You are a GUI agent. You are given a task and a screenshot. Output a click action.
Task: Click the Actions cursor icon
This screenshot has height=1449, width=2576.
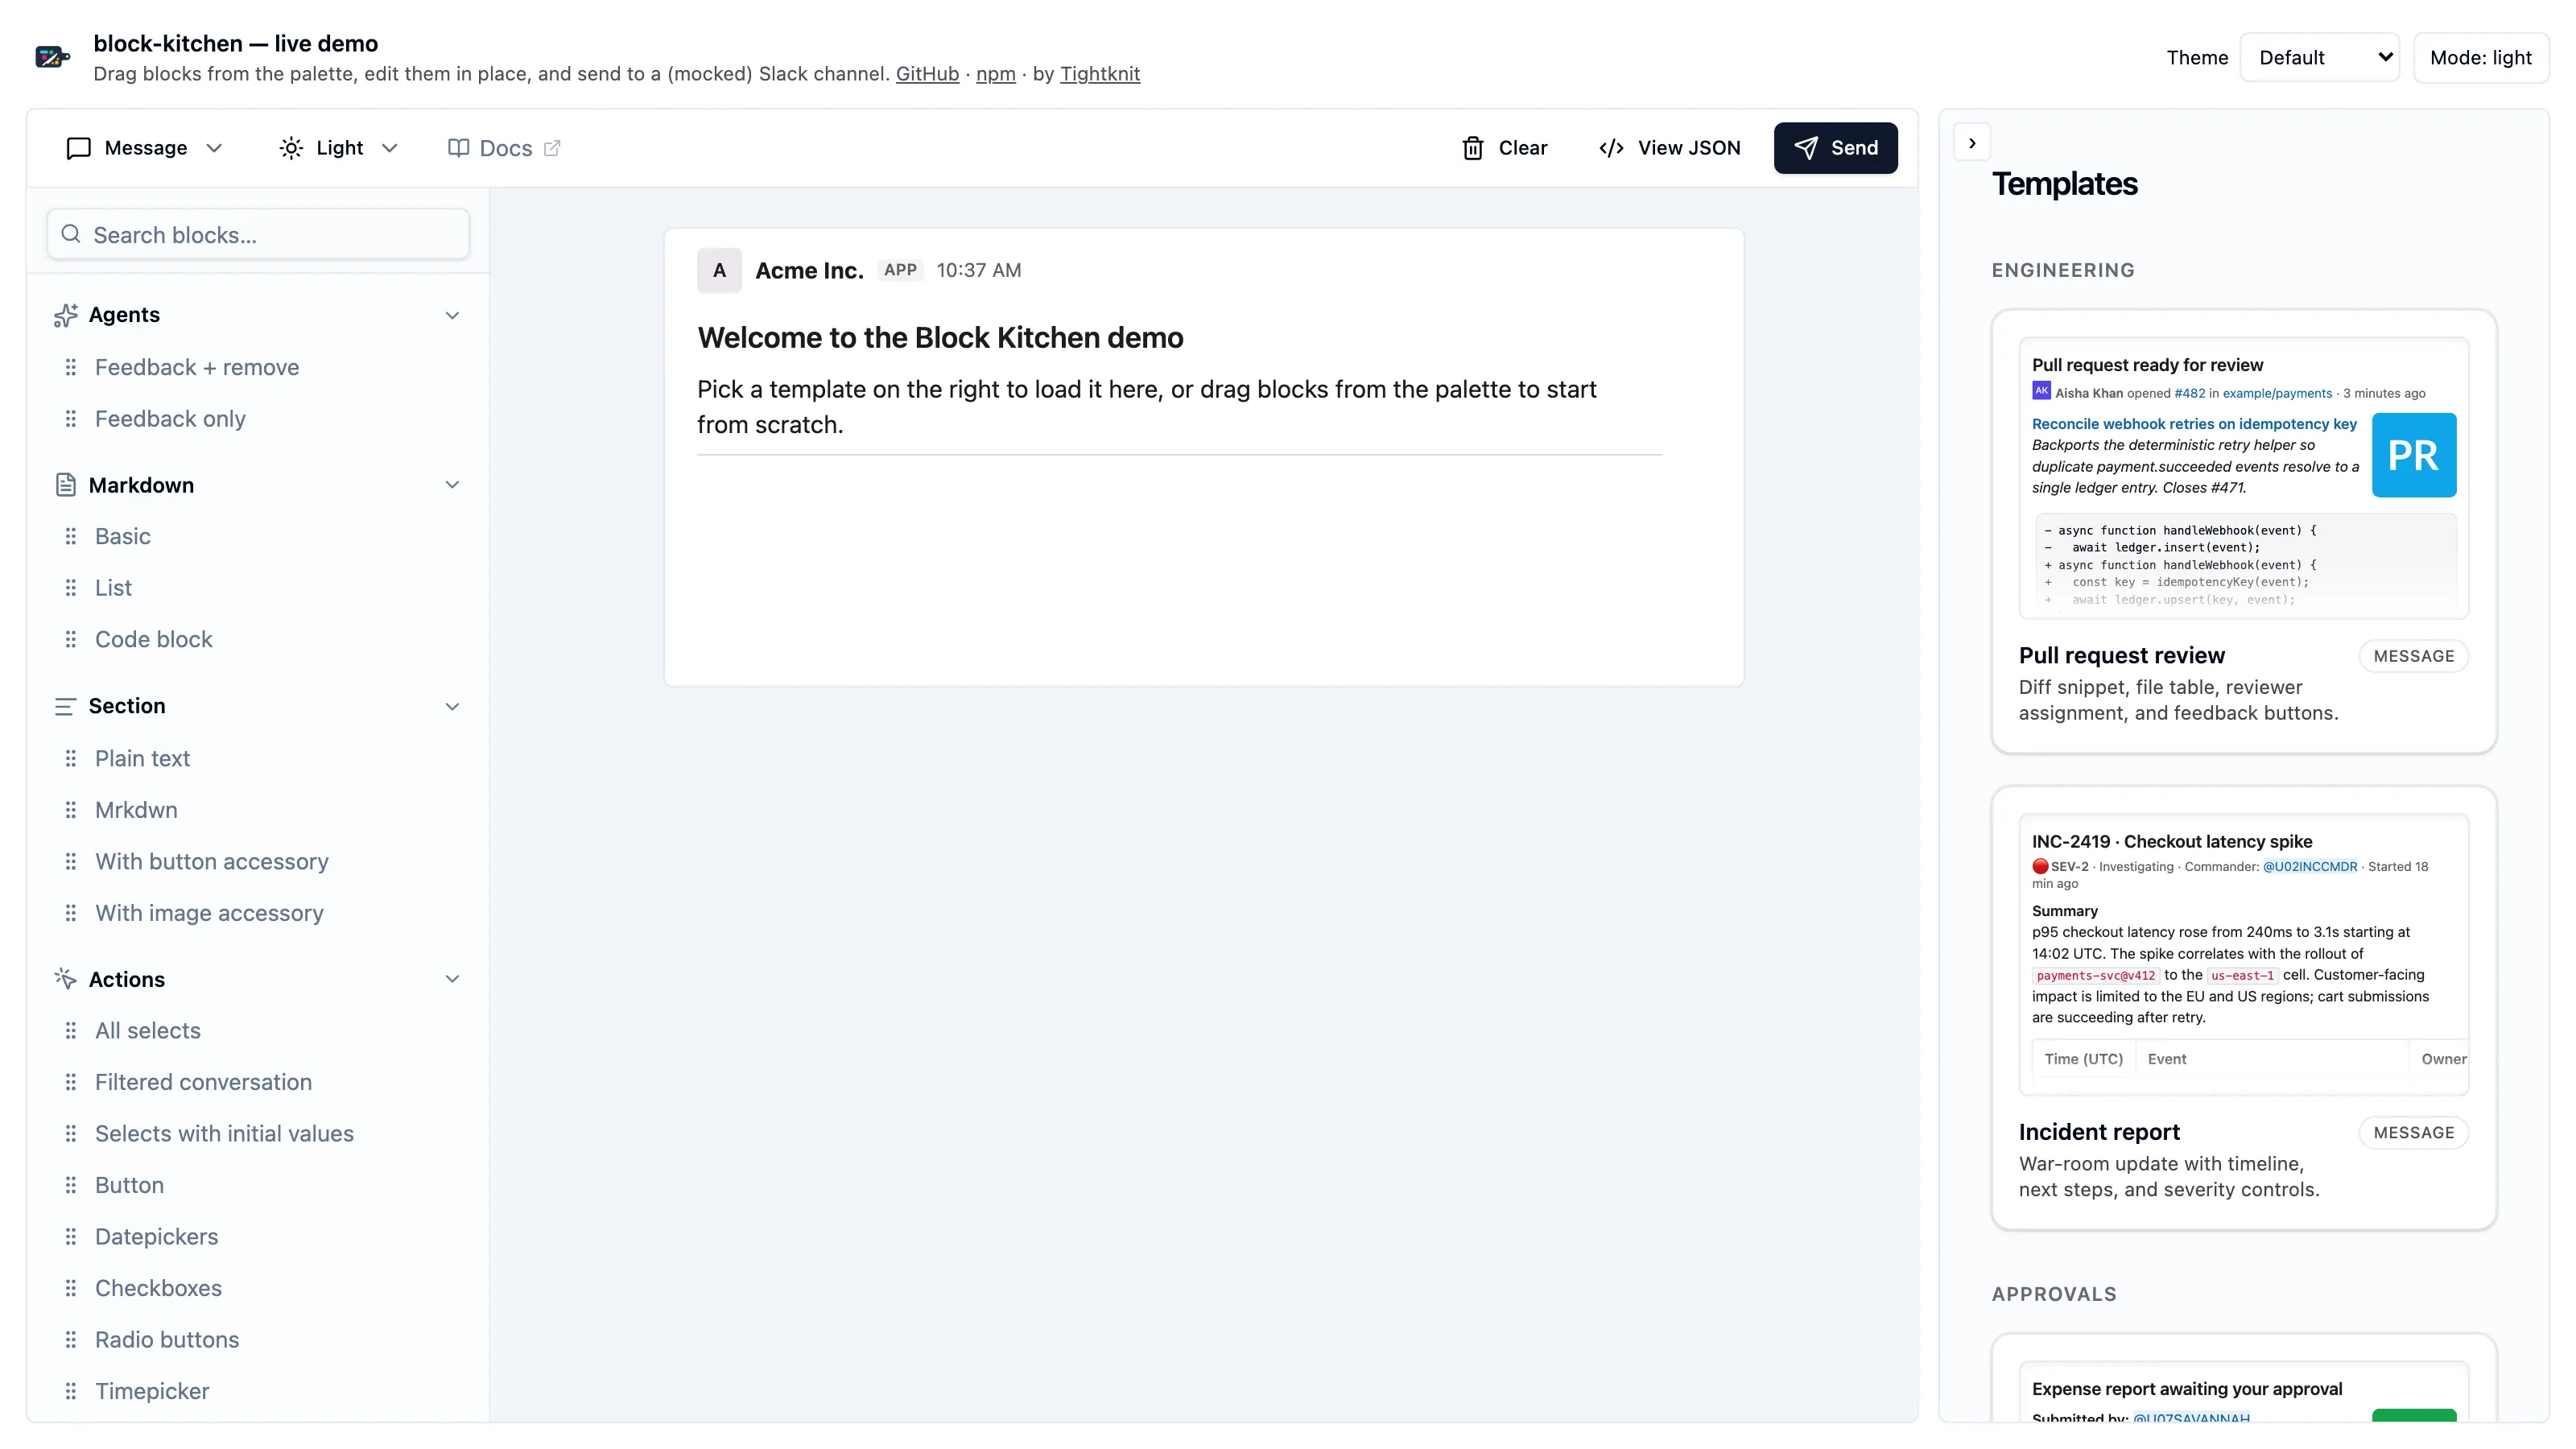coord(66,979)
